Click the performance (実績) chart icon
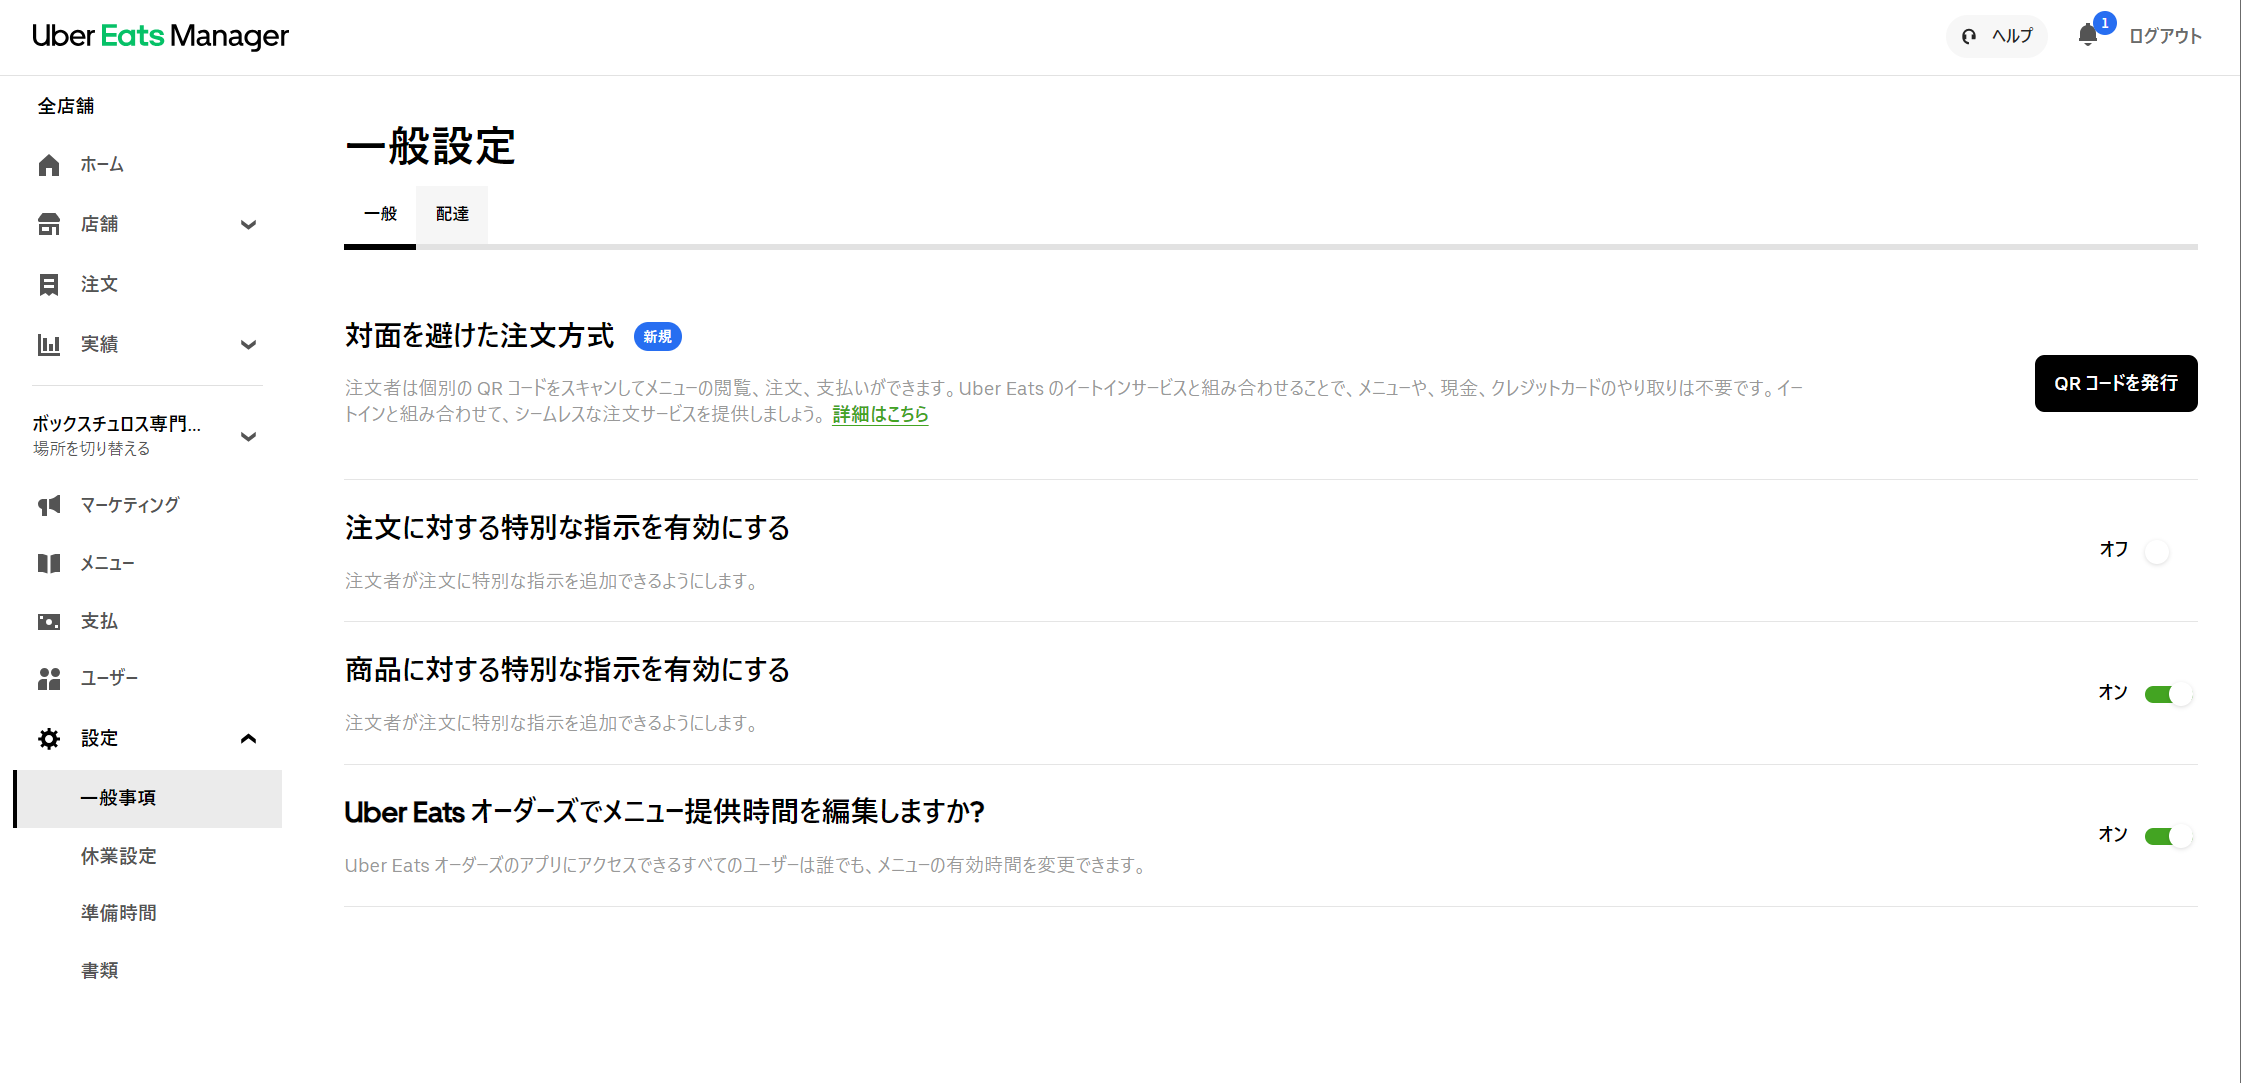The width and height of the screenshot is (2241, 1083). point(49,345)
